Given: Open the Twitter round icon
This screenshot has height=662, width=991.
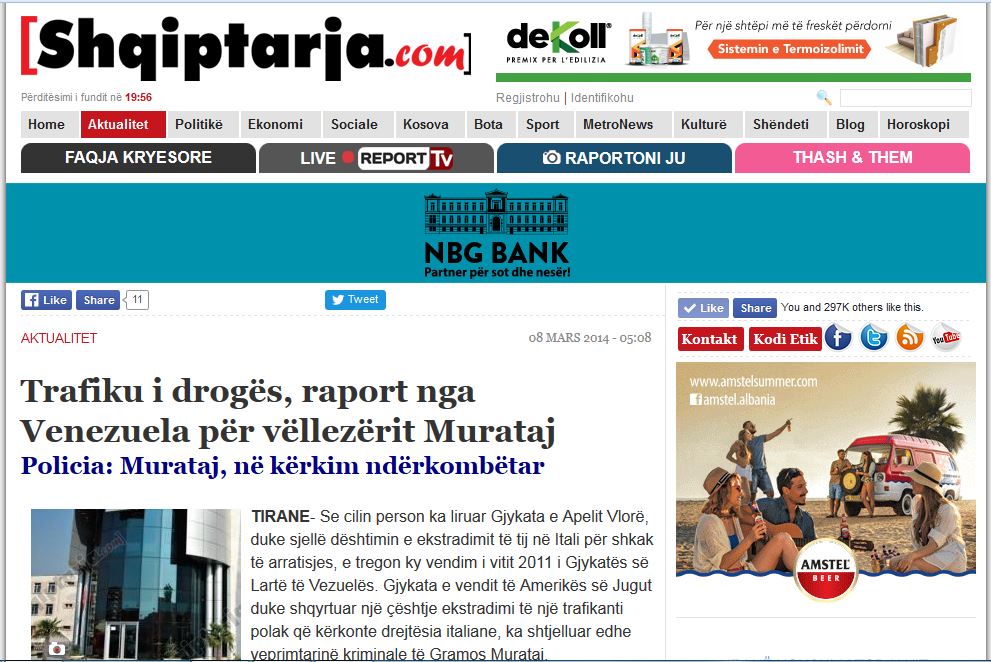Looking at the screenshot, I should pyautogui.click(x=874, y=338).
